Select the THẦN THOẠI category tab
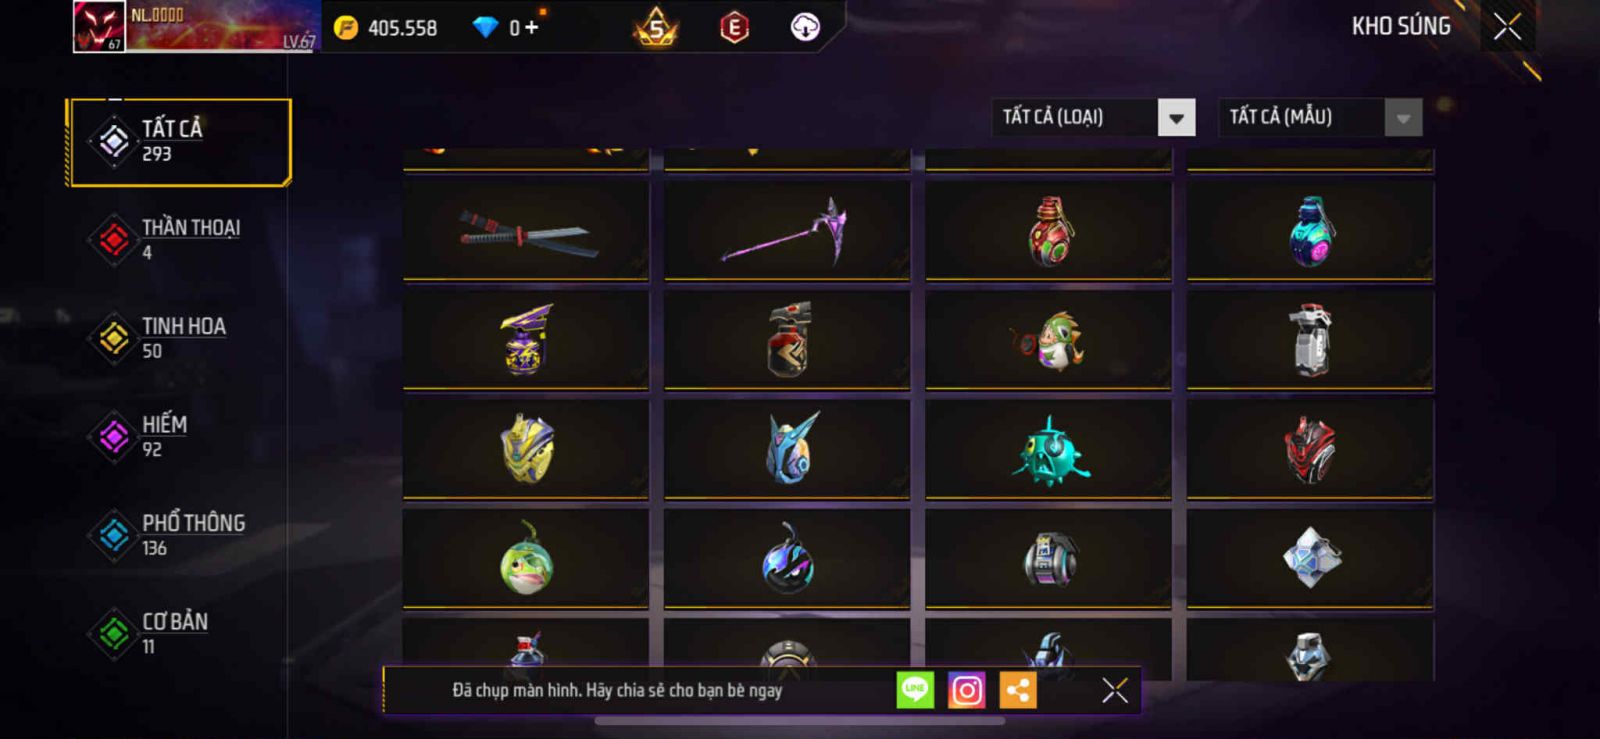The height and width of the screenshot is (739, 1600). click(180, 240)
